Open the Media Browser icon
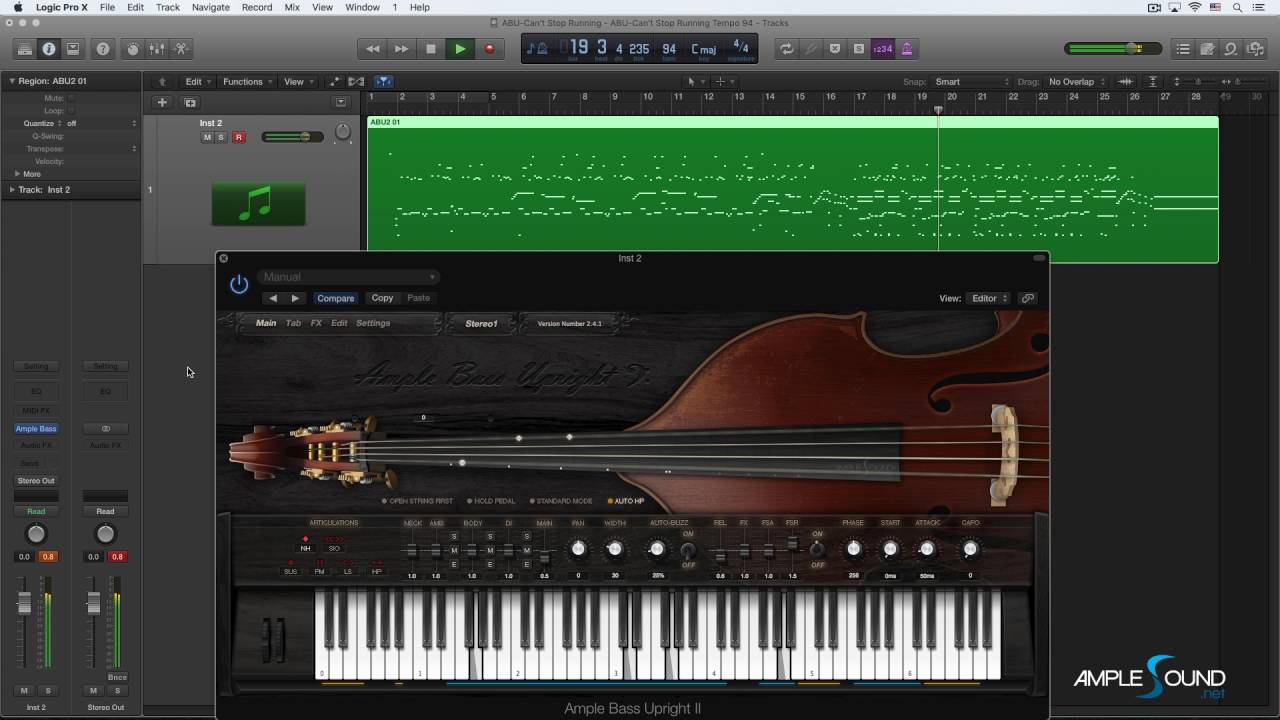 1255,48
